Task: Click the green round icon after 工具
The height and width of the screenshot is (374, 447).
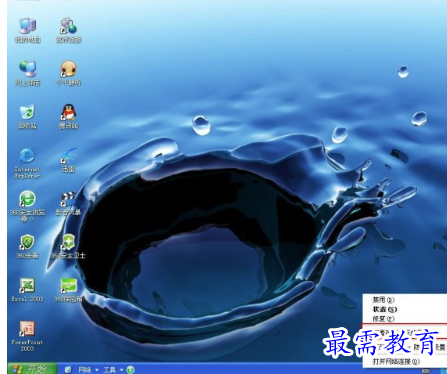Action: (x=131, y=370)
